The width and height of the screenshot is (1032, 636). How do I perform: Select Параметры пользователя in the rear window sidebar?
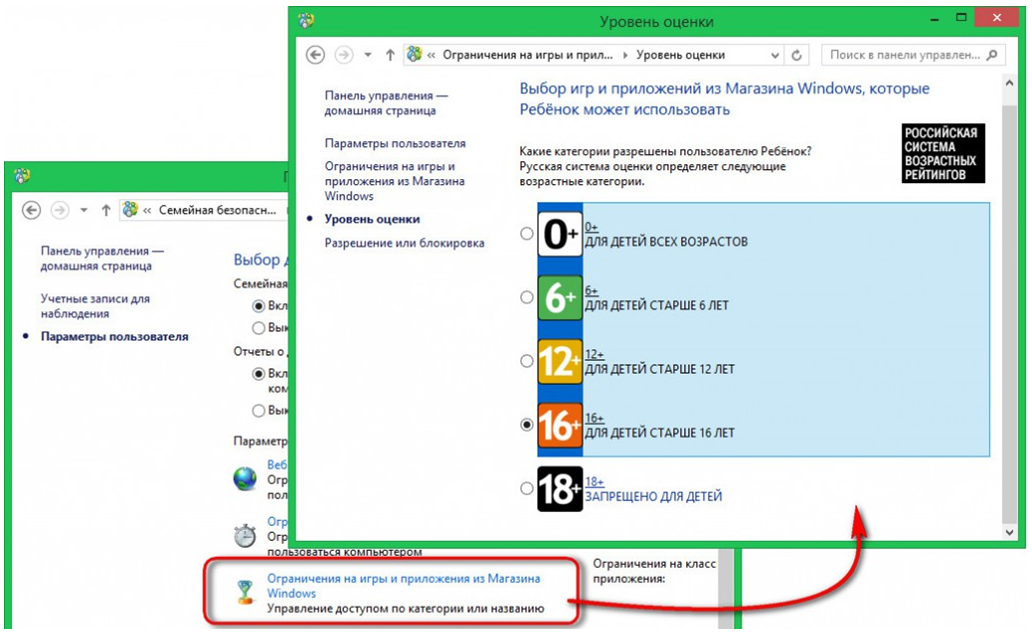[x=115, y=336]
